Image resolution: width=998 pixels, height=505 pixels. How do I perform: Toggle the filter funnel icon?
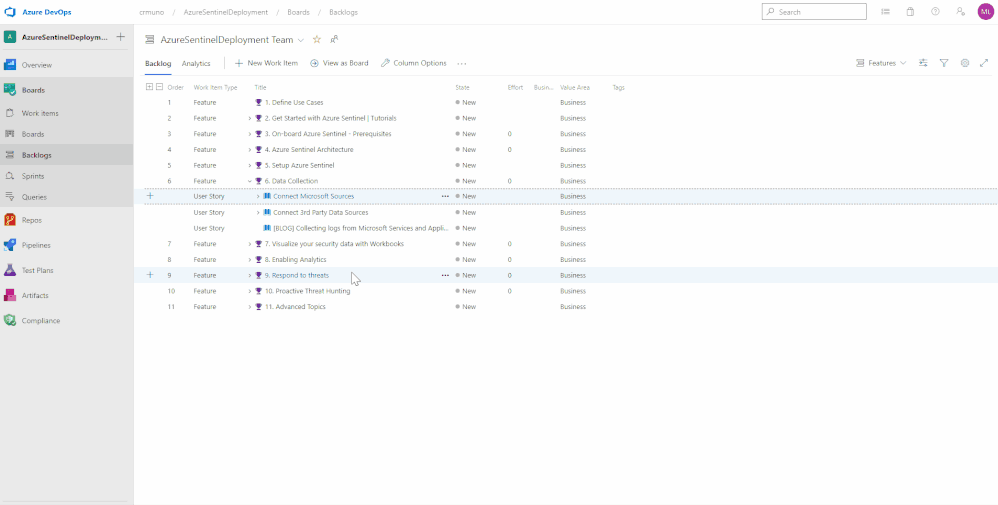[x=945, y=63]
